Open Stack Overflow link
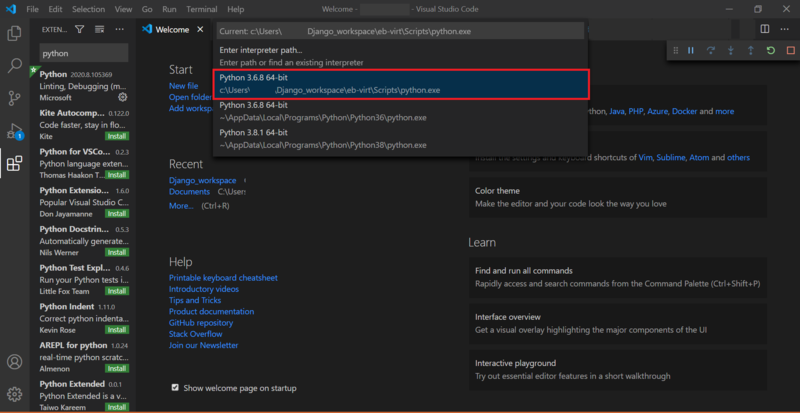Image resolution: width=800 pixels, height=413 pixels. (x=196, y=334)
